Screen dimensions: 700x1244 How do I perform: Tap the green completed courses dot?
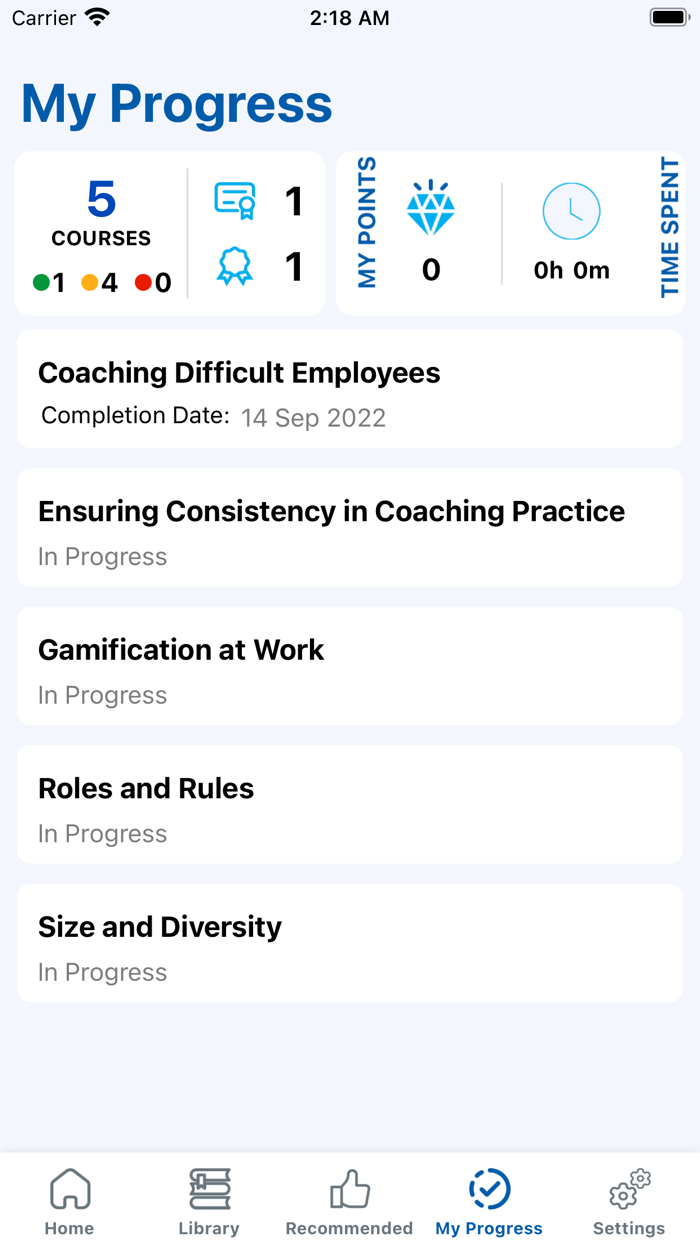coord(41,283)
